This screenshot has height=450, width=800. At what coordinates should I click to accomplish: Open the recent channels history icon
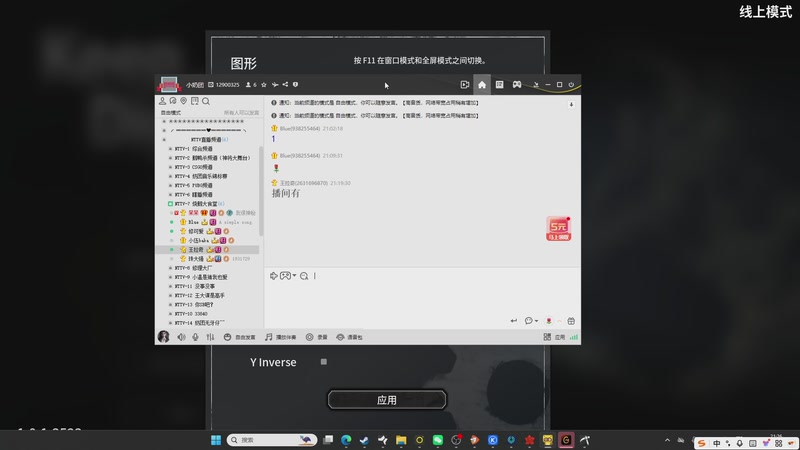coord(173,101)
